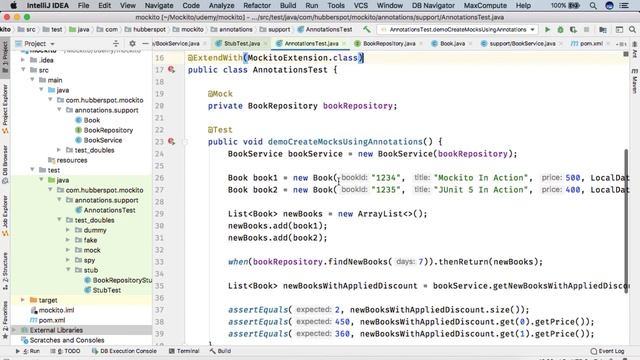640x360 pixels.
Task: Click run gutter icon beside class AnnotationsTest
Action: pyautogui.click(x=171, y=70)
